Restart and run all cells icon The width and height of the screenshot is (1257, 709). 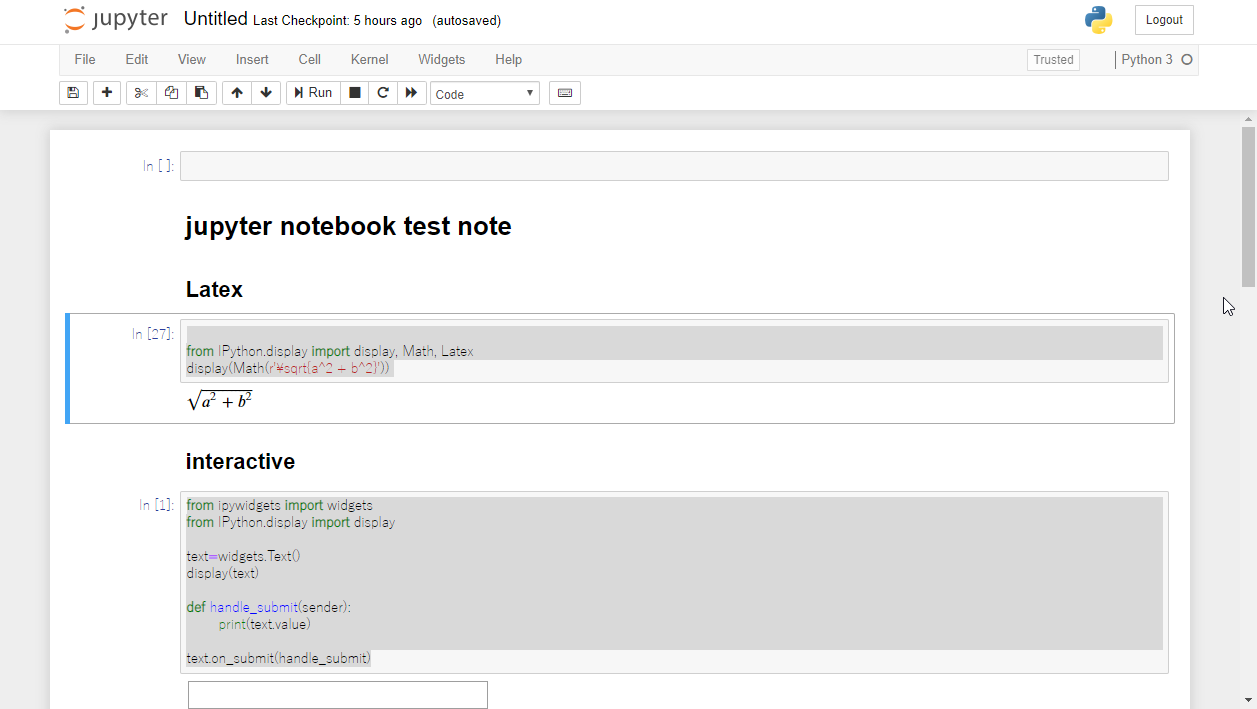411,93
